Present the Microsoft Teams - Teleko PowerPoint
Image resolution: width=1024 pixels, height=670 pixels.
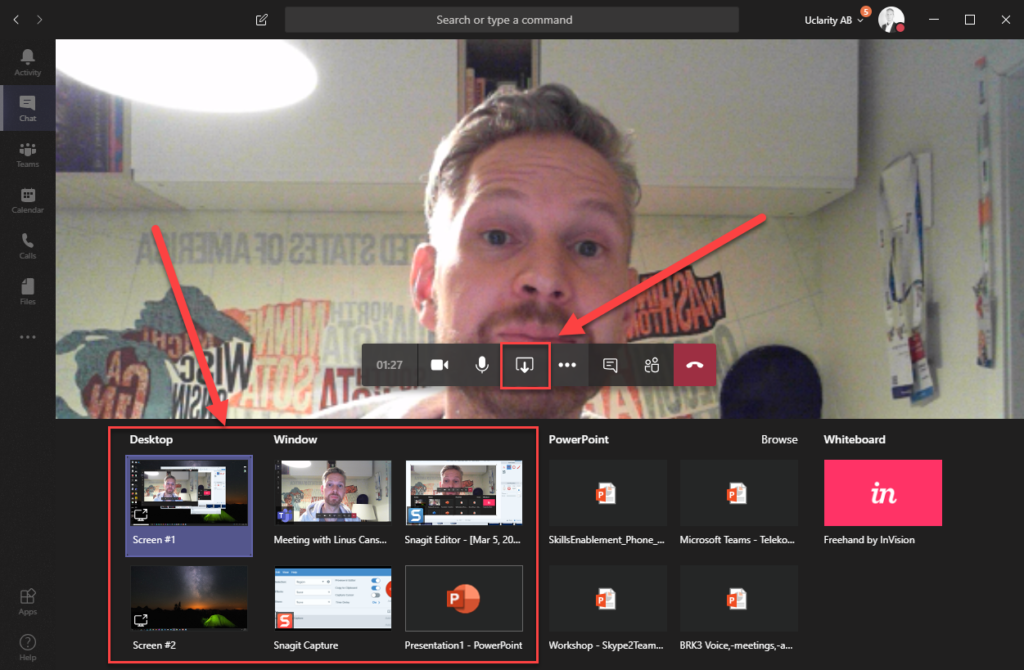(x=739, y=503)
